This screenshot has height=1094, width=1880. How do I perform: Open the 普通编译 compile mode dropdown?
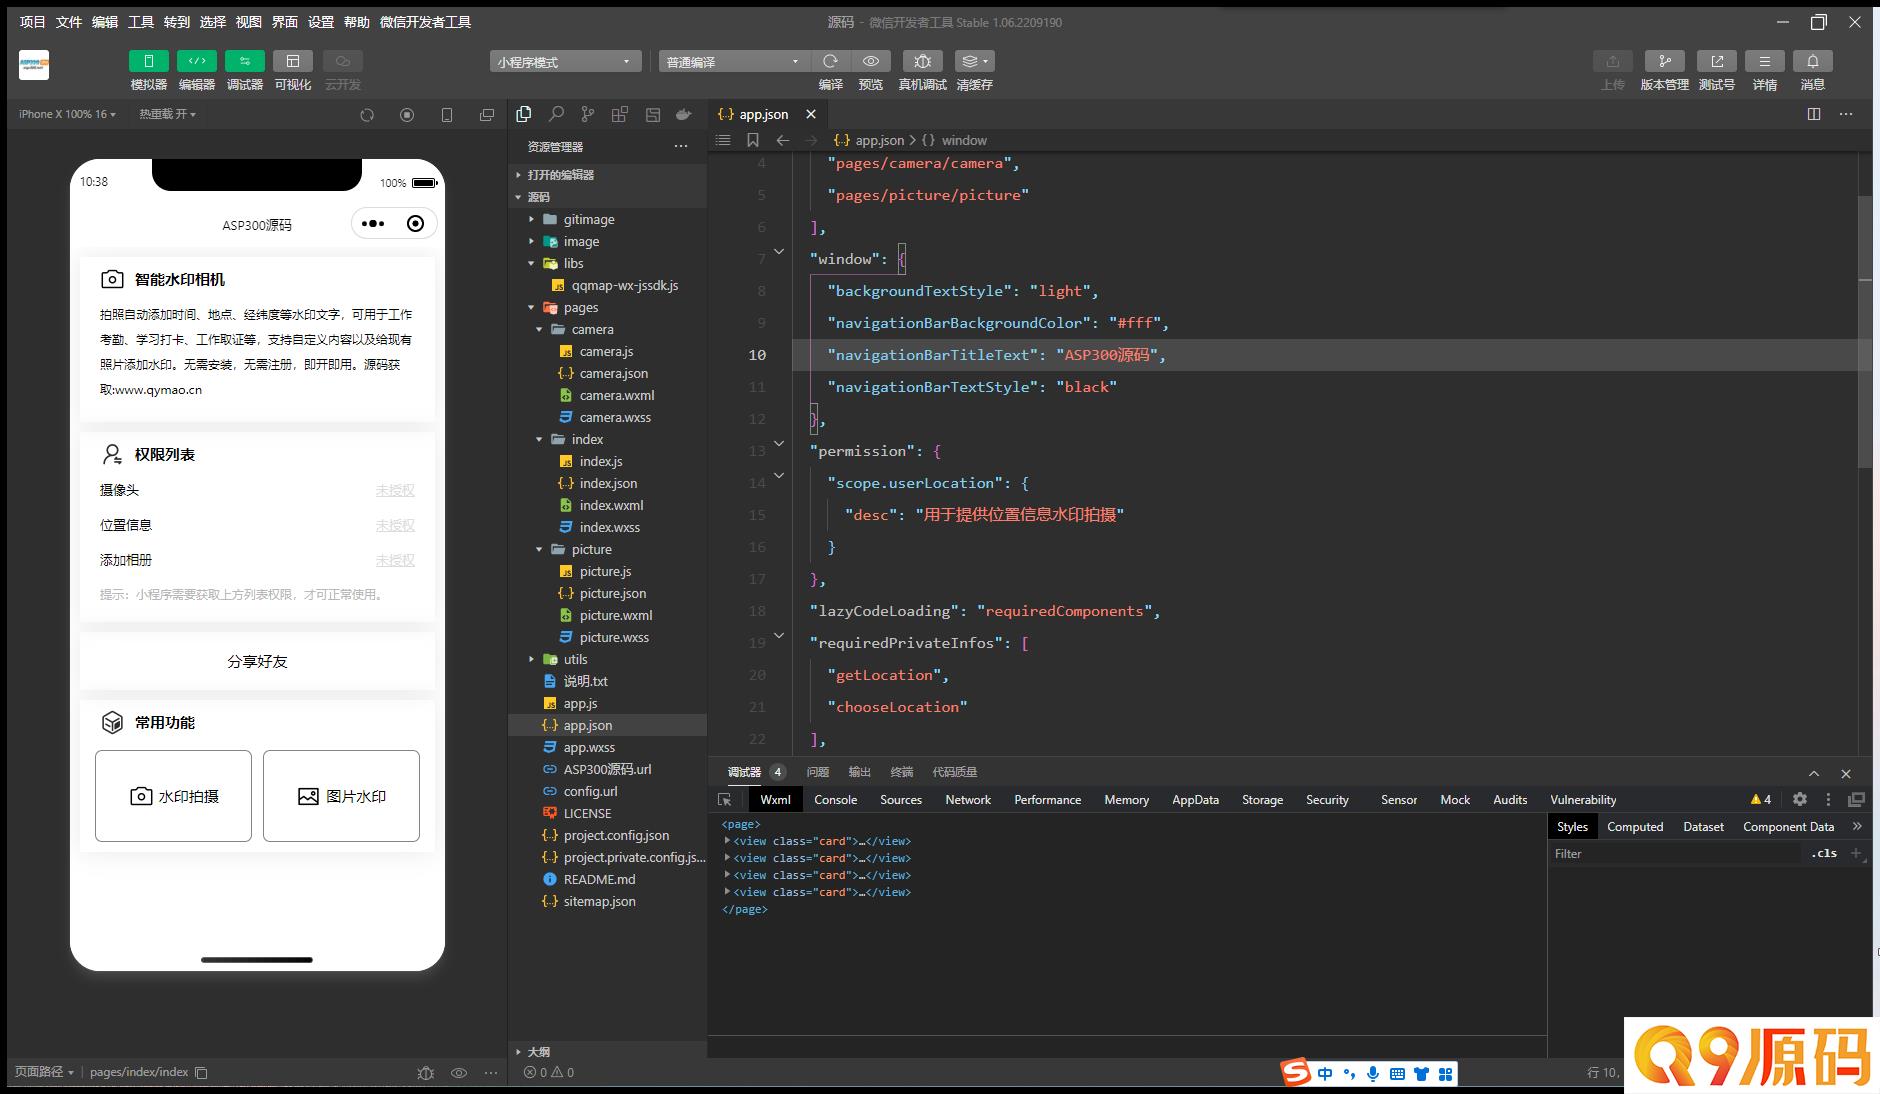coord(734,62)
